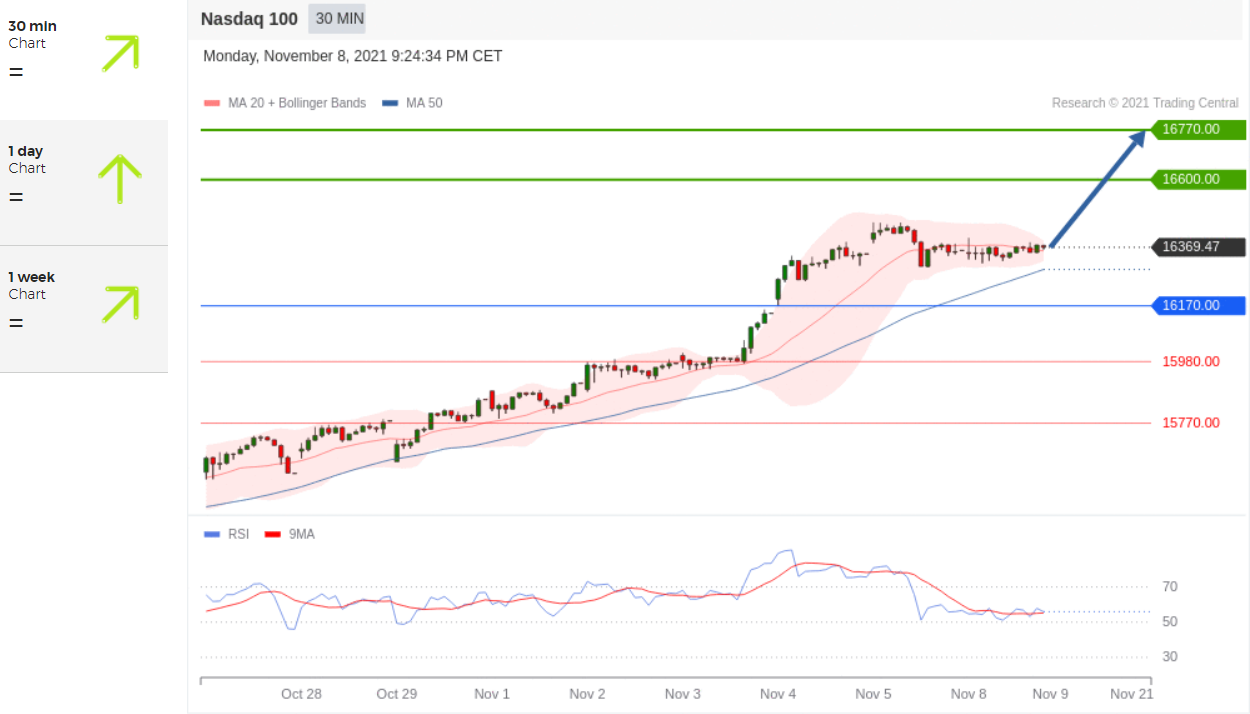Click the 16770.00 green resistance label

pyautogui.click(x=1198, y=129)
